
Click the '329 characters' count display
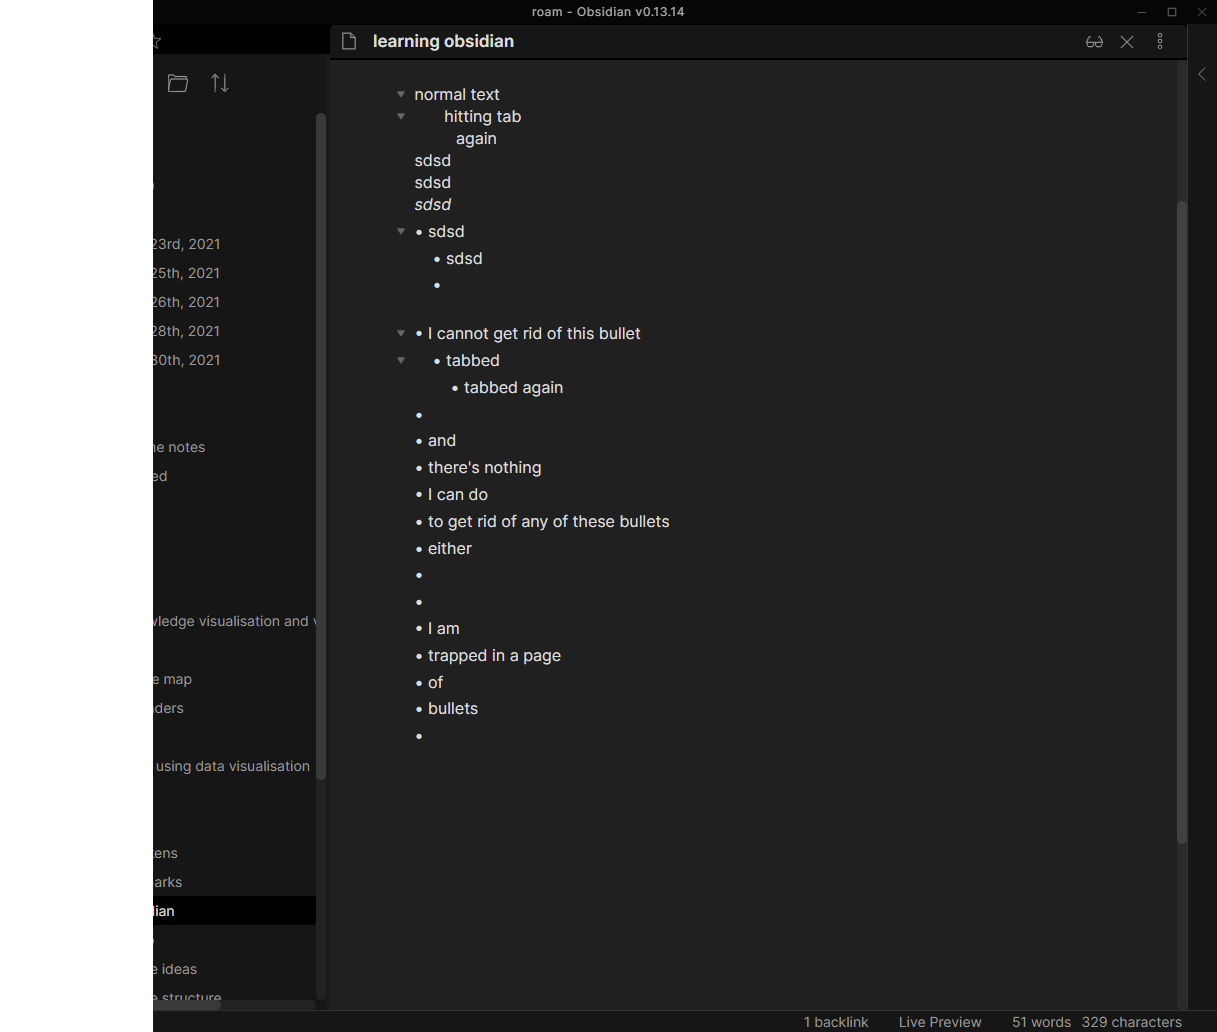[x=1131, y=1022]
